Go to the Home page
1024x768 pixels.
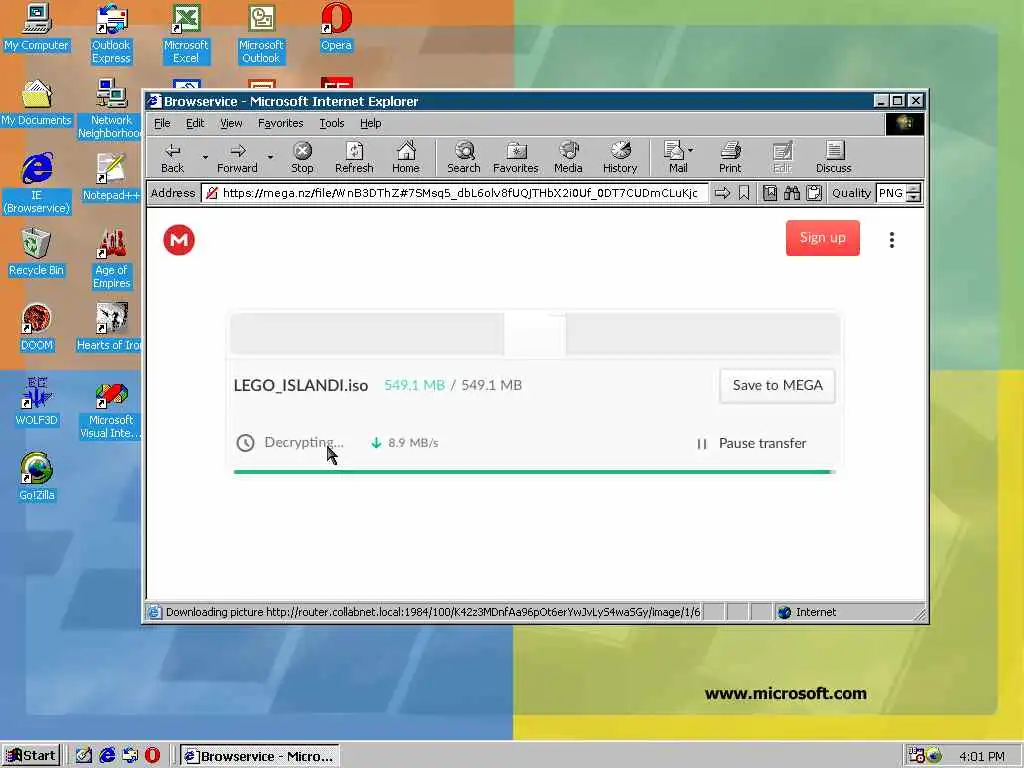(406, 158)
